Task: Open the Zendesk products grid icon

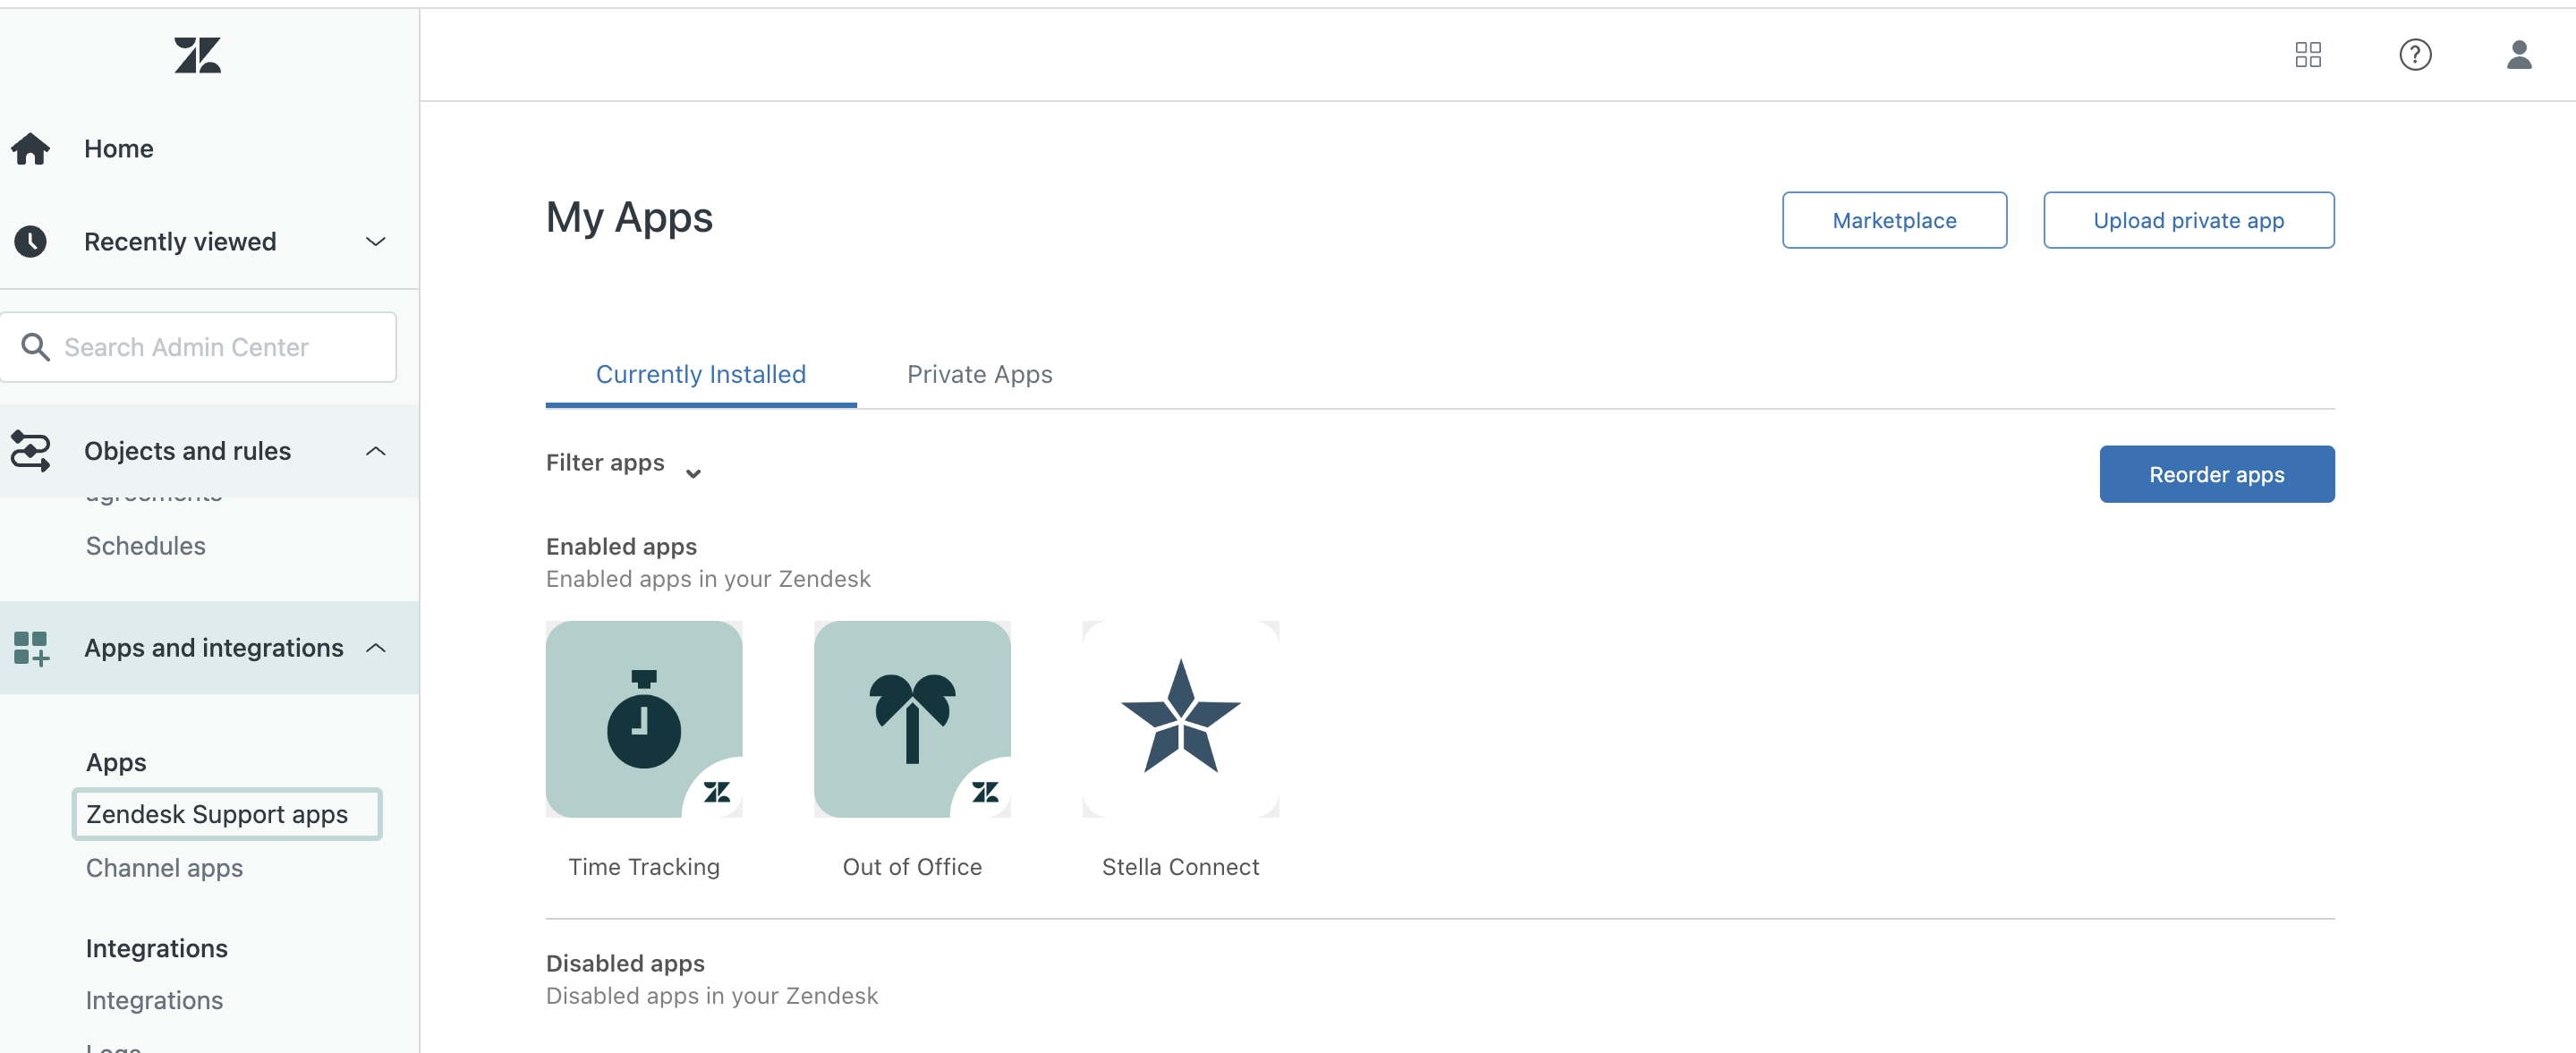Action: pos(2307,55)
